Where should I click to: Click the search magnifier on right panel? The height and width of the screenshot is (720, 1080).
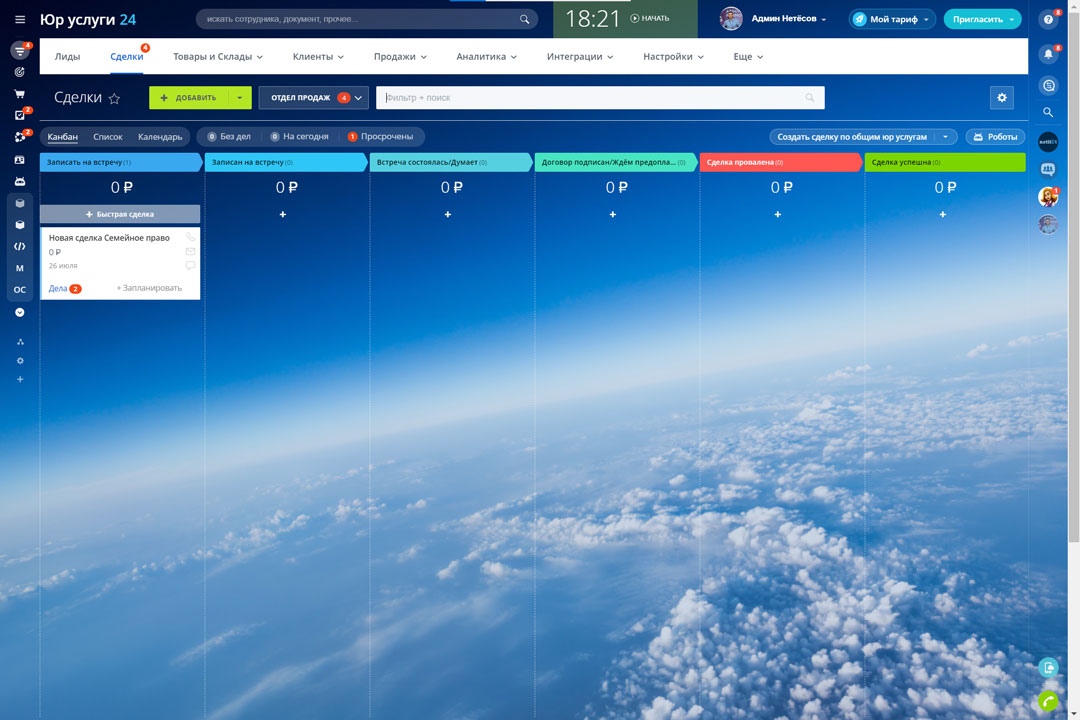pyautogui.click(x=1048, y=112)
